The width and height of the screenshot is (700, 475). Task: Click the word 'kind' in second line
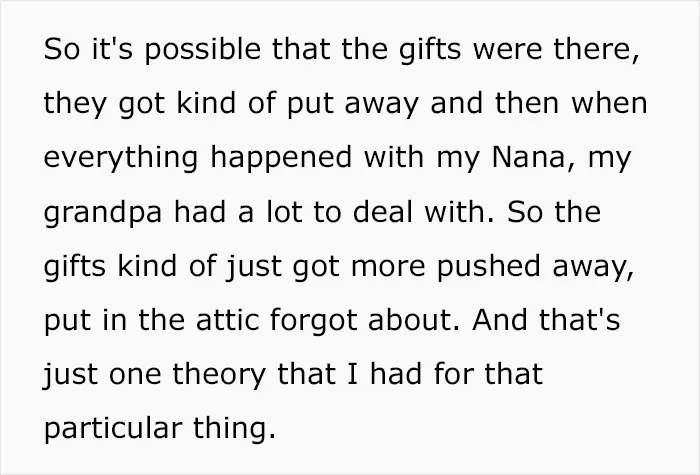(x=206, y=103)
